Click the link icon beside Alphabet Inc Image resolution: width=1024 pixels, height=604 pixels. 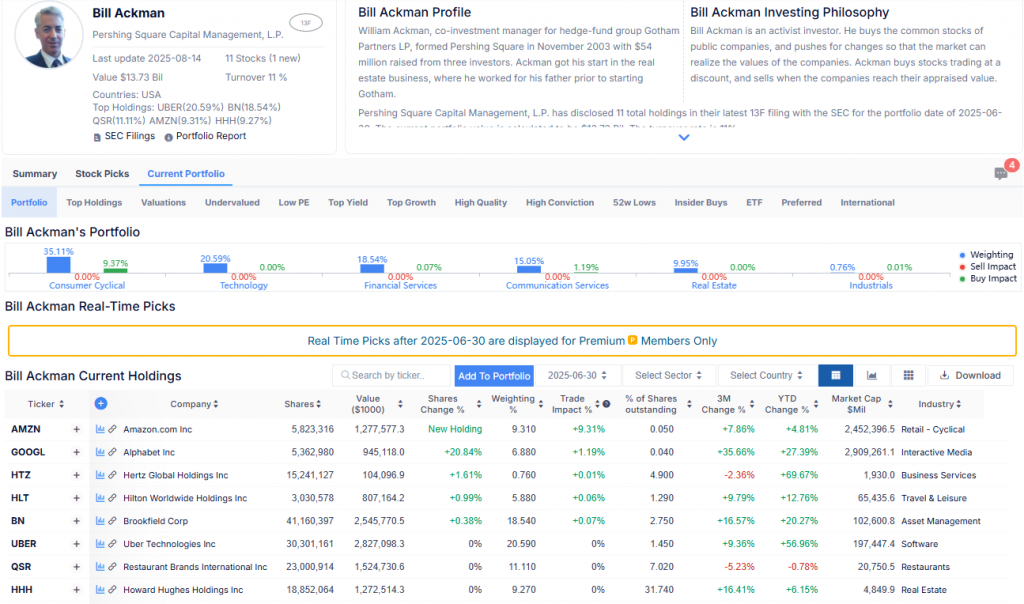(x=113, y=452)
